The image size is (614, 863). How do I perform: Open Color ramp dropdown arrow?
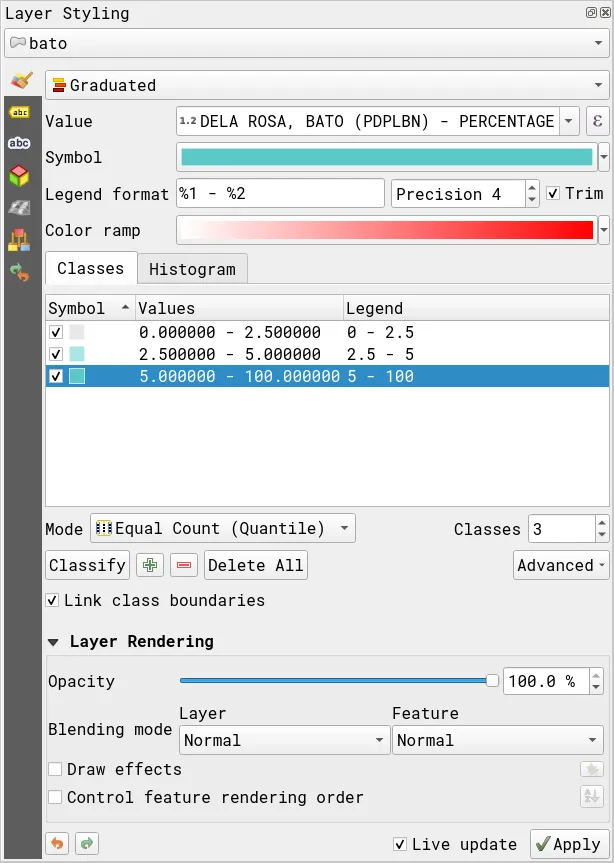604,230
